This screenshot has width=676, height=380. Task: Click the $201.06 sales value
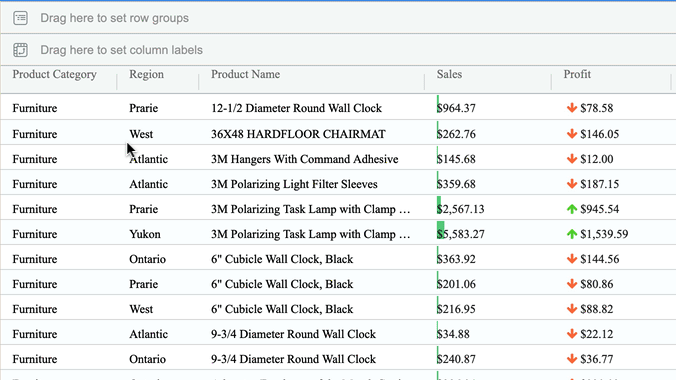click(456, 284)
